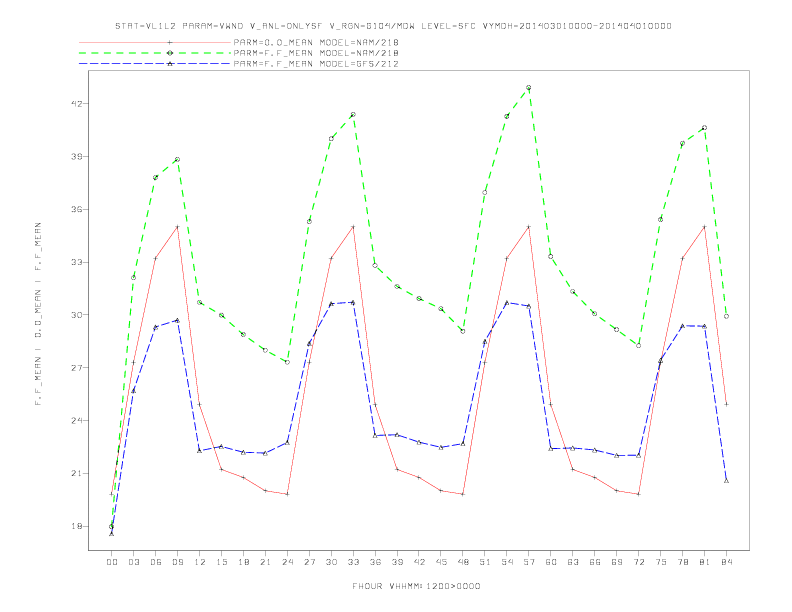Click the circle marker in the green legend line
Viewport: 792px width, 612px height.
coord(170,53)
